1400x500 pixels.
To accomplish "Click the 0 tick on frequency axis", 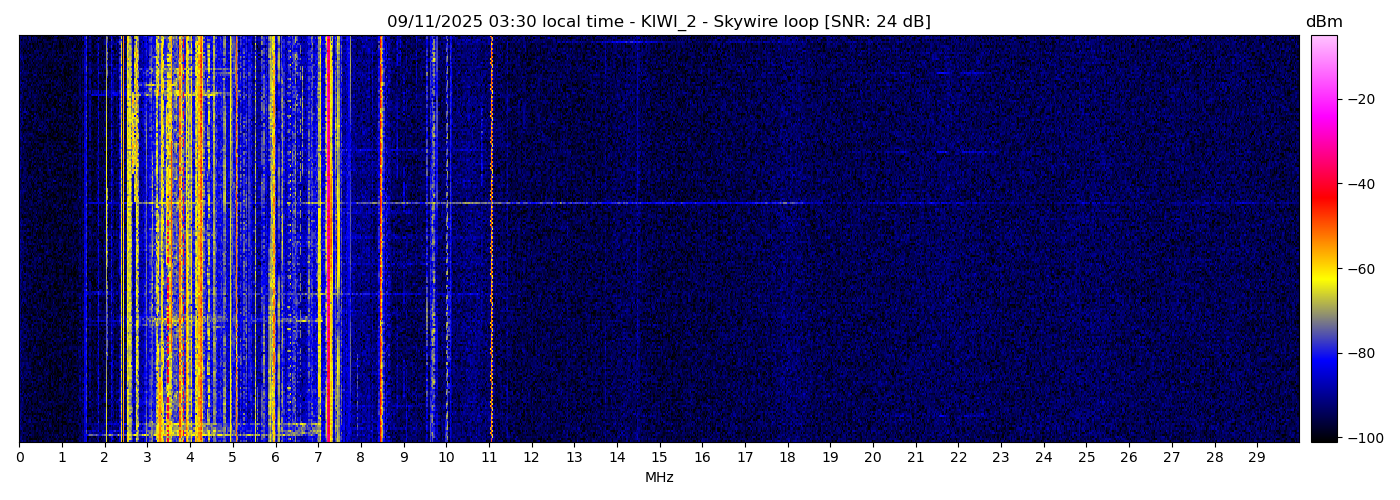I will coord(19,457).
